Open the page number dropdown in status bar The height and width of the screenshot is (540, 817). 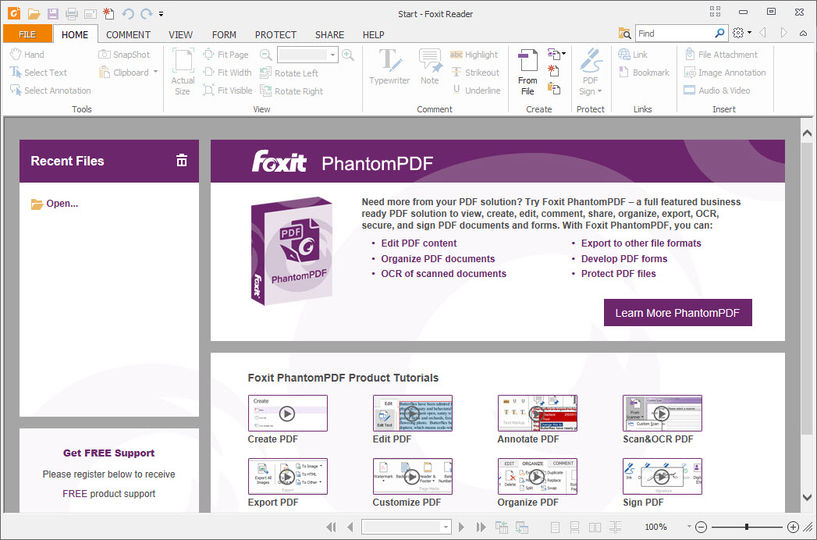(x=445, y=527)
